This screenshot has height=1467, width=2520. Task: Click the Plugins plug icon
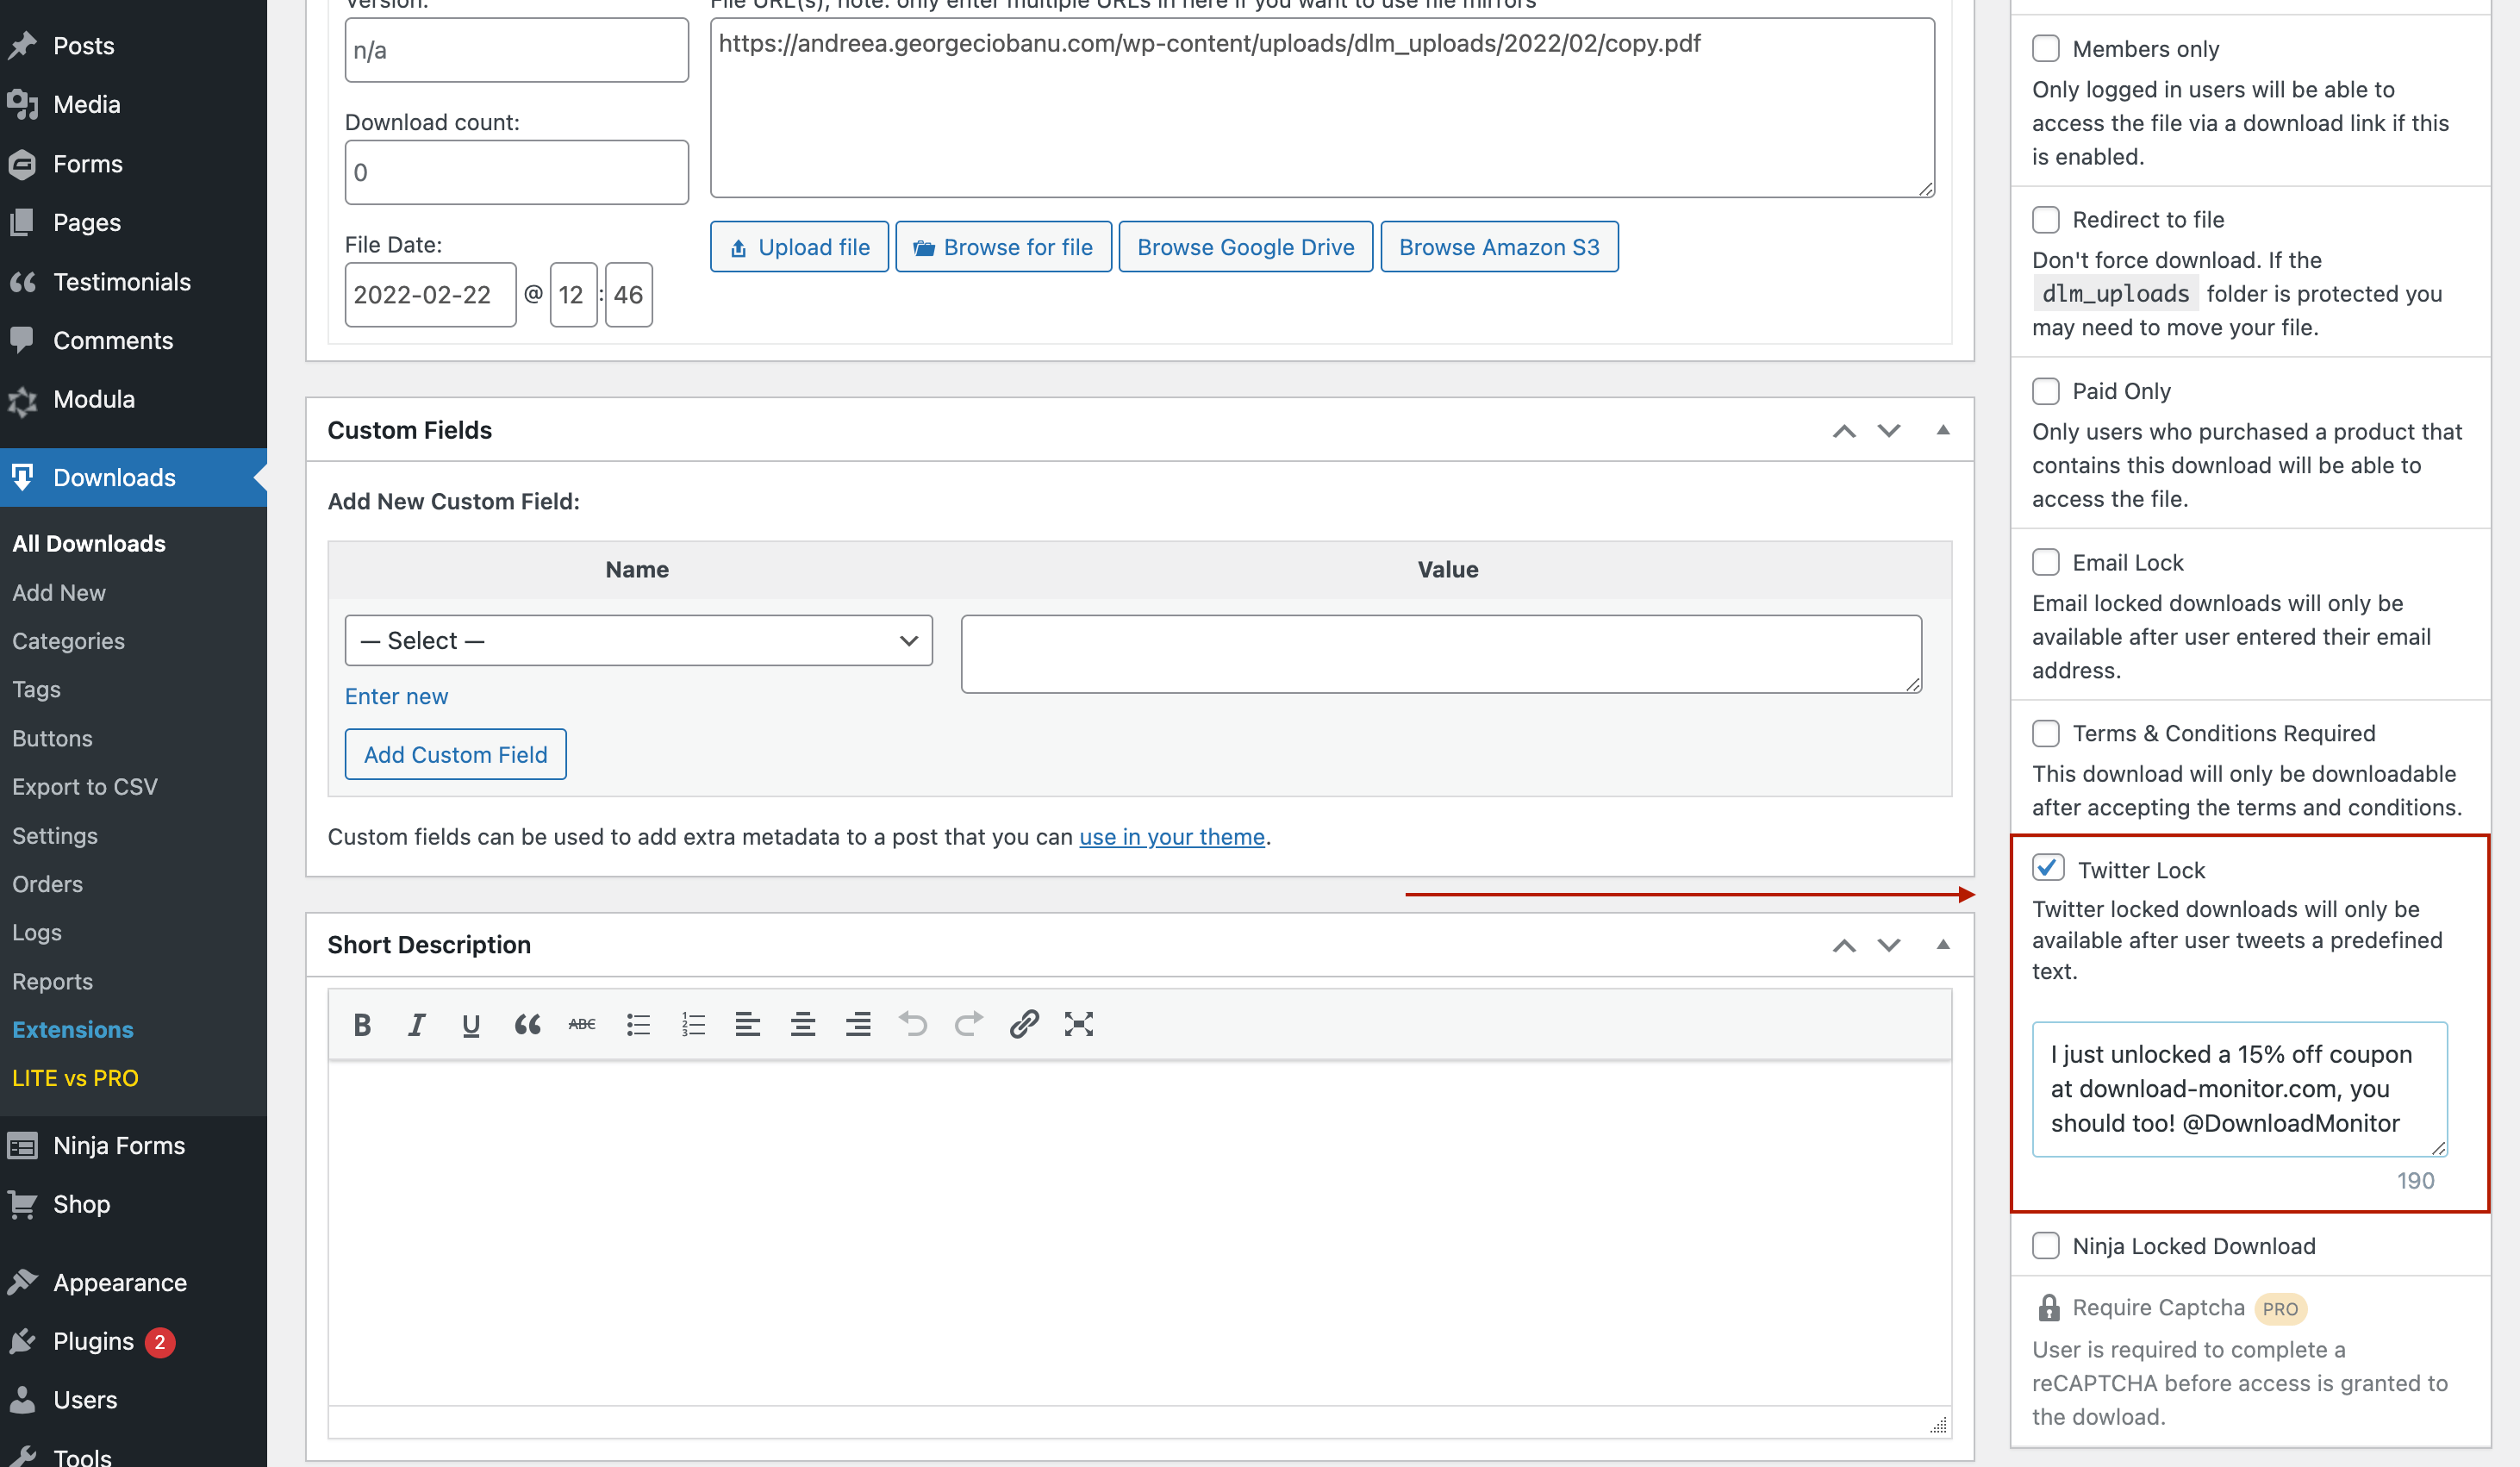tap(22, 1341)
